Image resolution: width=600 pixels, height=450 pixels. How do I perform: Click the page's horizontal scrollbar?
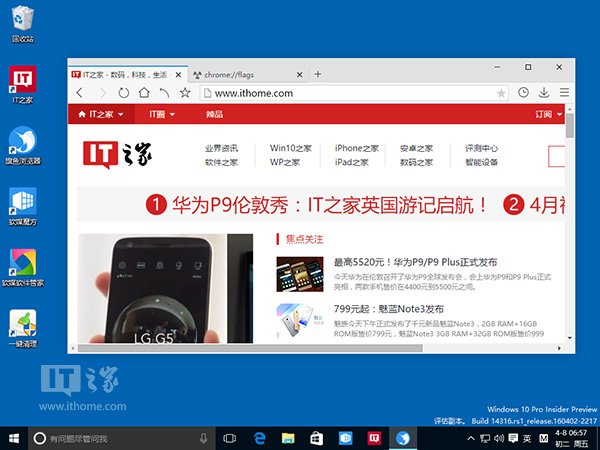point(250,347)
